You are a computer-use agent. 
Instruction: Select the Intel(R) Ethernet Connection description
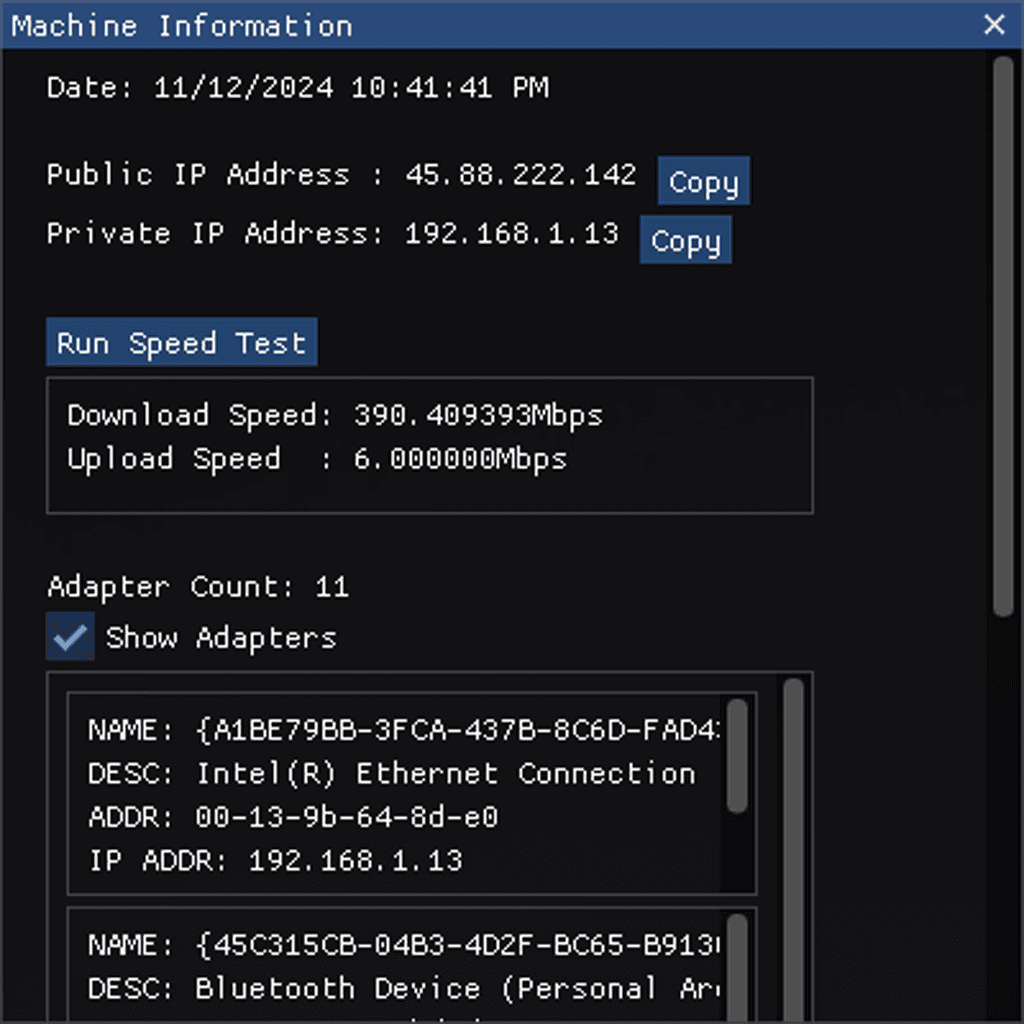pos(445,774)
